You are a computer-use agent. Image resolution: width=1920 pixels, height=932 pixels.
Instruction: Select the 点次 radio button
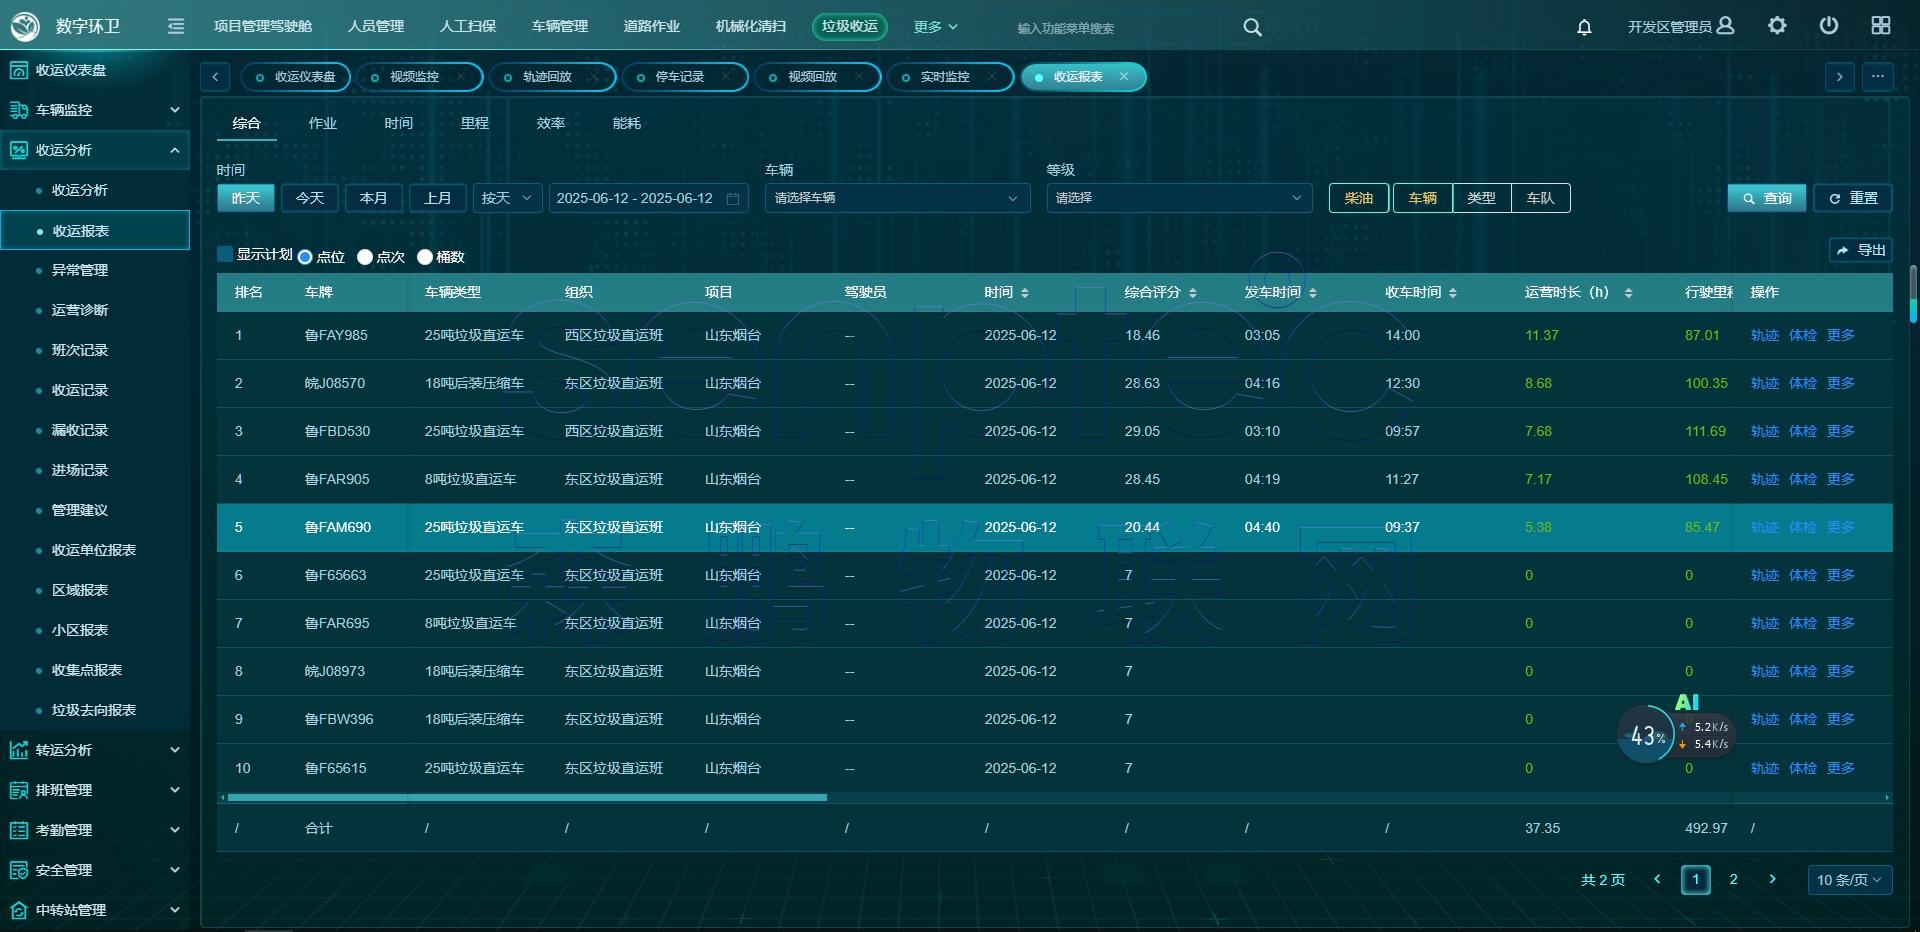(365, 257)
